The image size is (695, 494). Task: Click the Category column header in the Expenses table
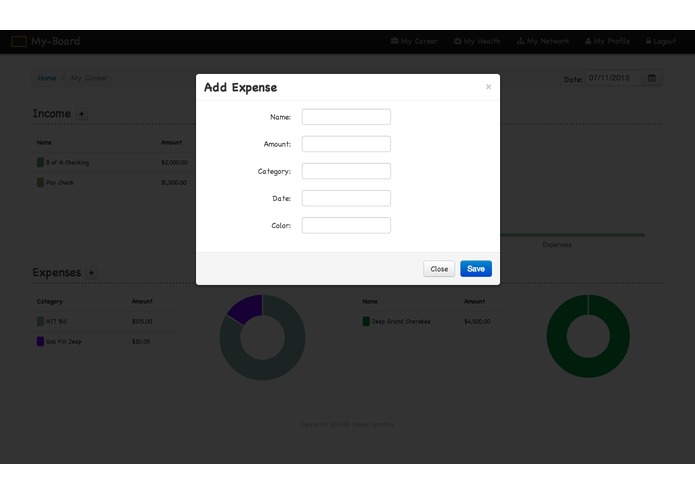click(50, 302)
